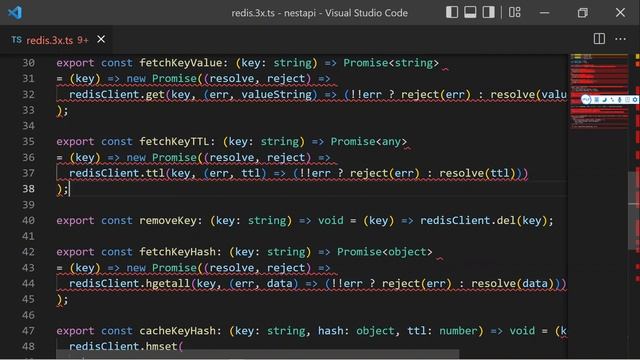
Task: Click the vertical editor scrollbar thumb
Action: [x=633, y=210]
